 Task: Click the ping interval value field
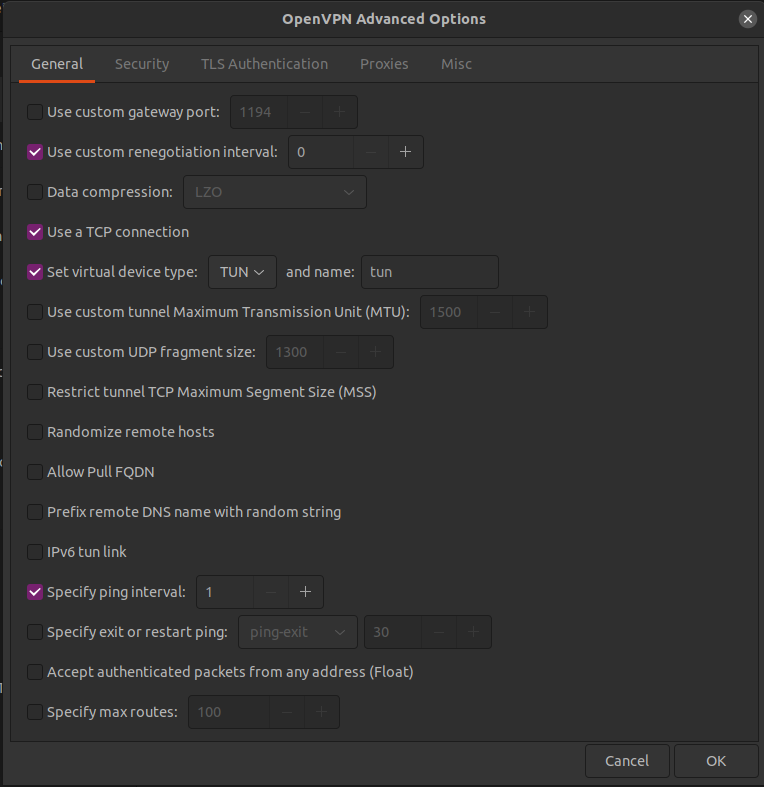tap(225, 592)
